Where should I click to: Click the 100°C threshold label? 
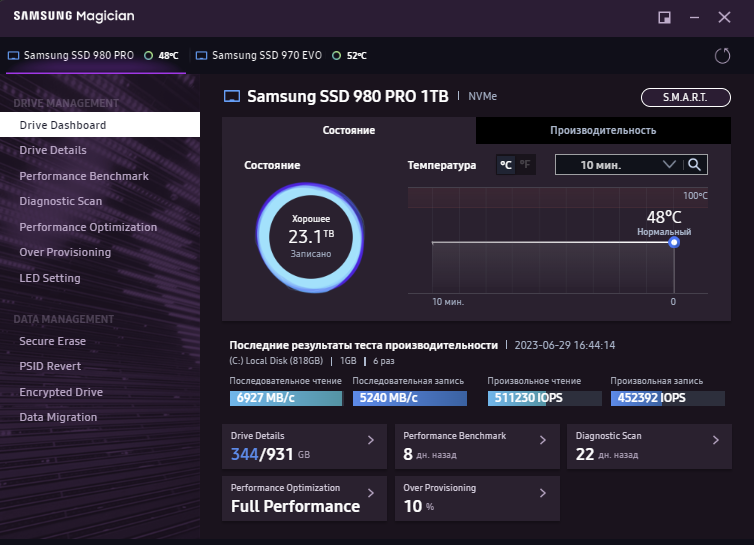coord(695,196)
